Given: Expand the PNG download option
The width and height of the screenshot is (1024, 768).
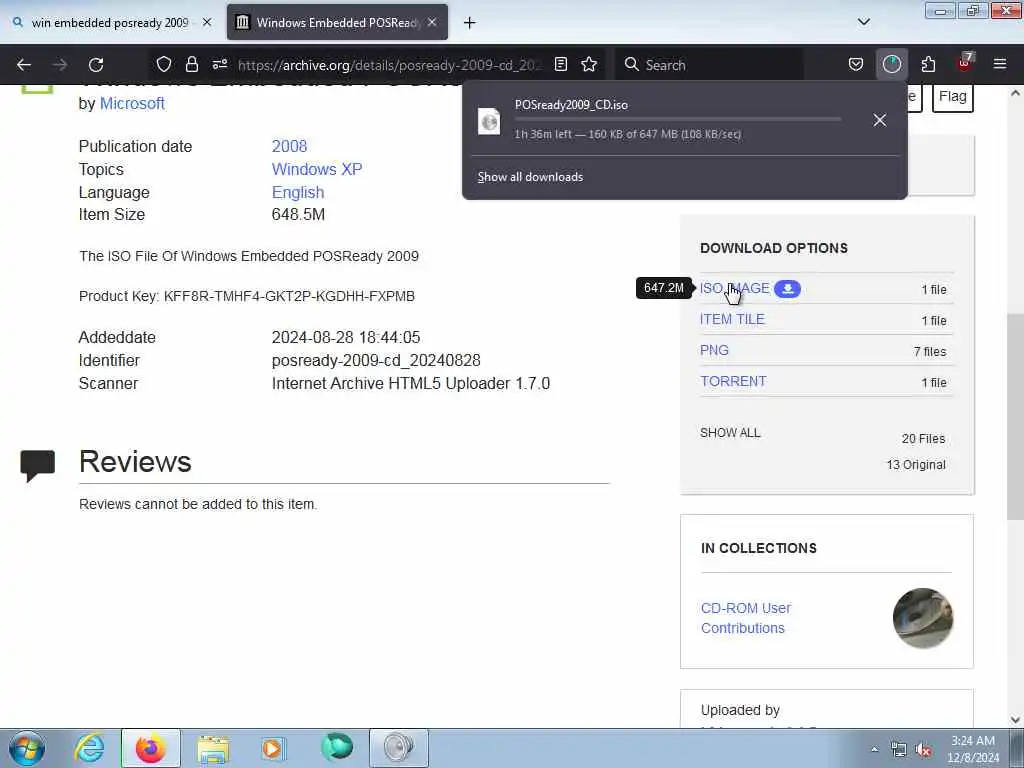Looking at the screenshot, I should pyautogui.click(x=714, y=350).
